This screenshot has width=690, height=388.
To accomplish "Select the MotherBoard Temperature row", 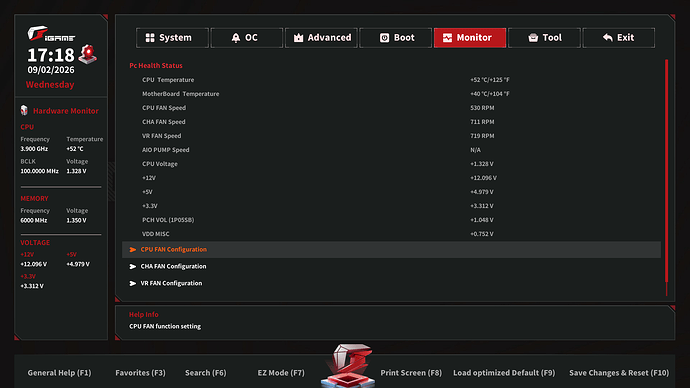I will pos(391,94).
